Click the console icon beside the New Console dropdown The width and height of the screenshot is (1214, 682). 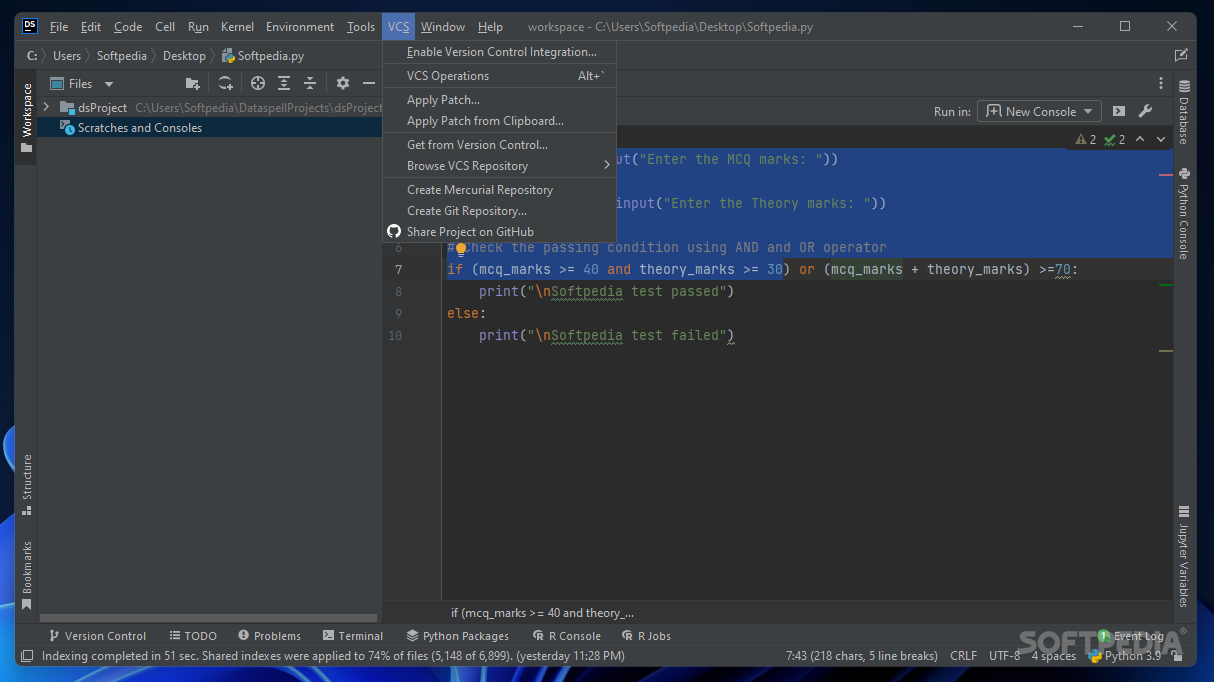(x=1119, y=112)
